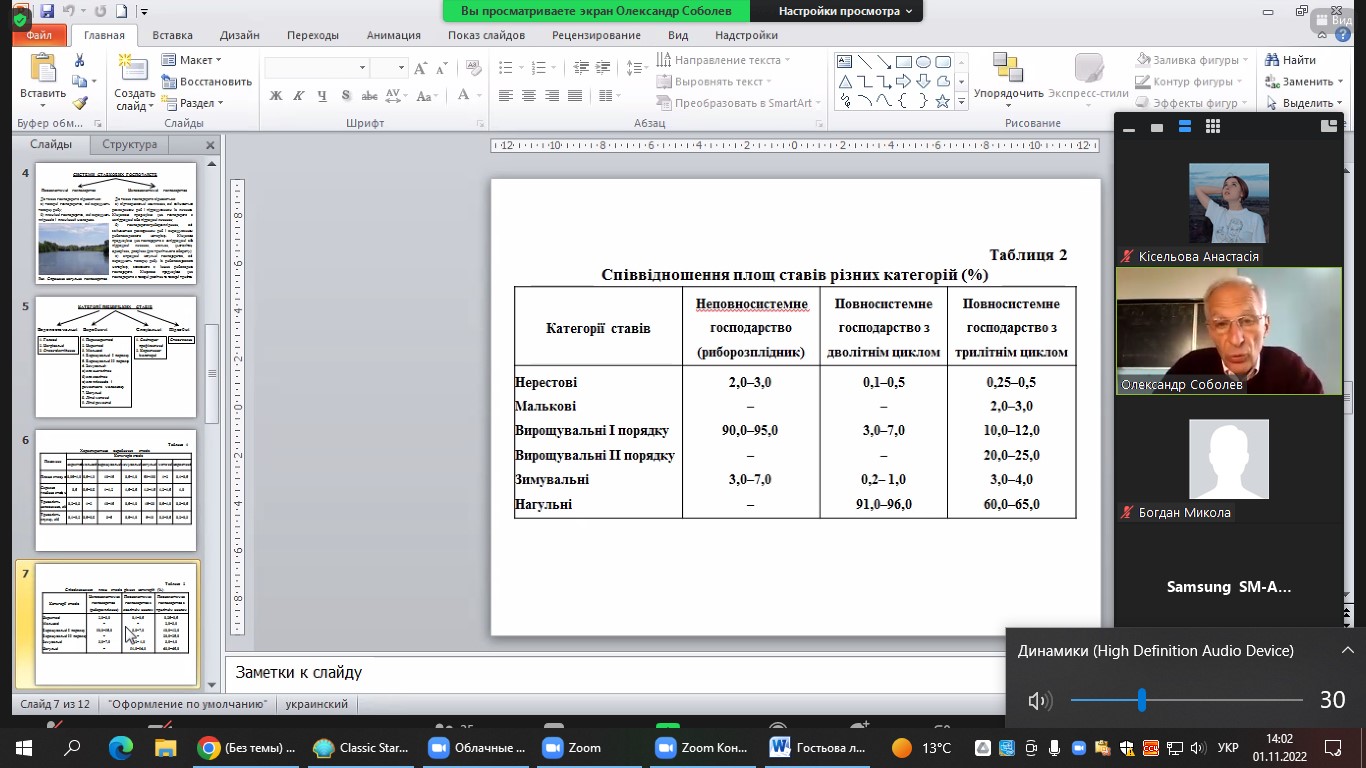1366x768 pixels.
Task: Click the Find binoculars icon
Action: click(1273, 60)
